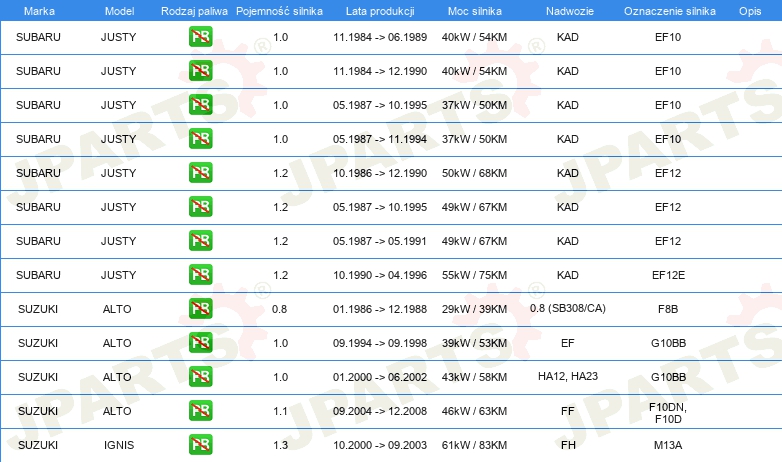Click the fuel icon in the 11.1984 -> 12.1990 row

tap(200, 70)
